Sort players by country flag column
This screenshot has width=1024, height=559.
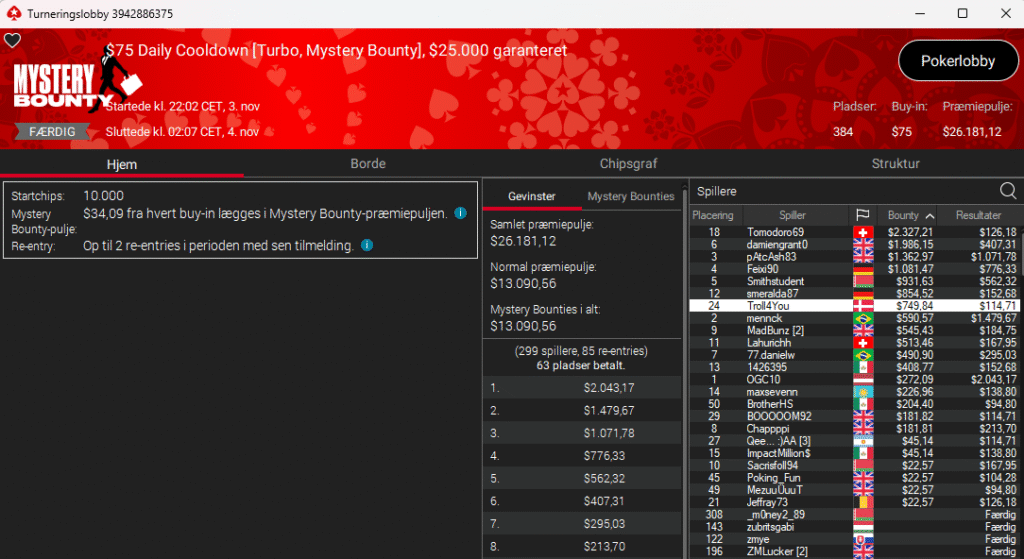[x=861, y=215]
